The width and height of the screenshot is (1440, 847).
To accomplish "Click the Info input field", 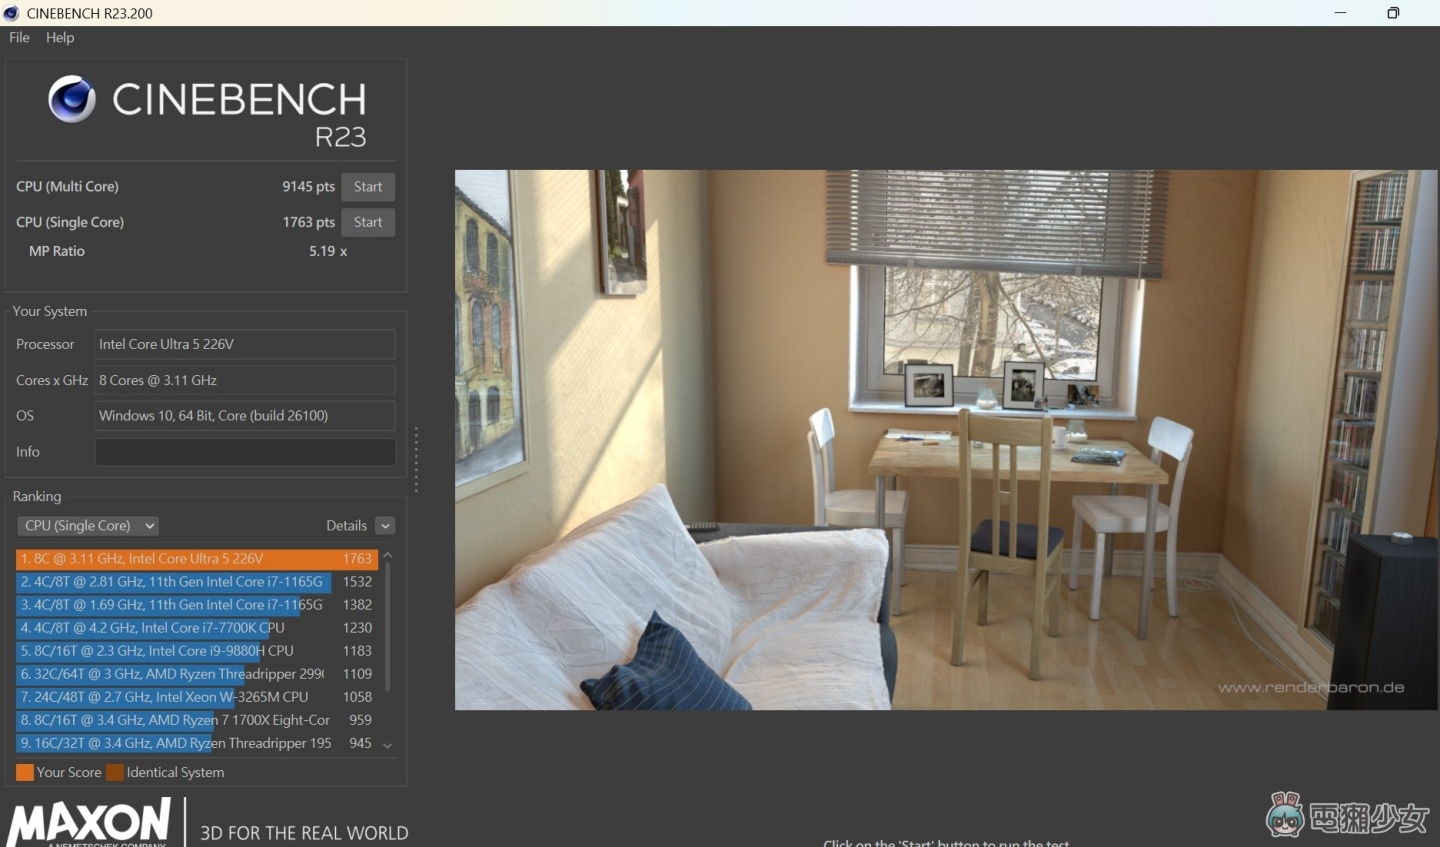I will click(x=245, y=452).
